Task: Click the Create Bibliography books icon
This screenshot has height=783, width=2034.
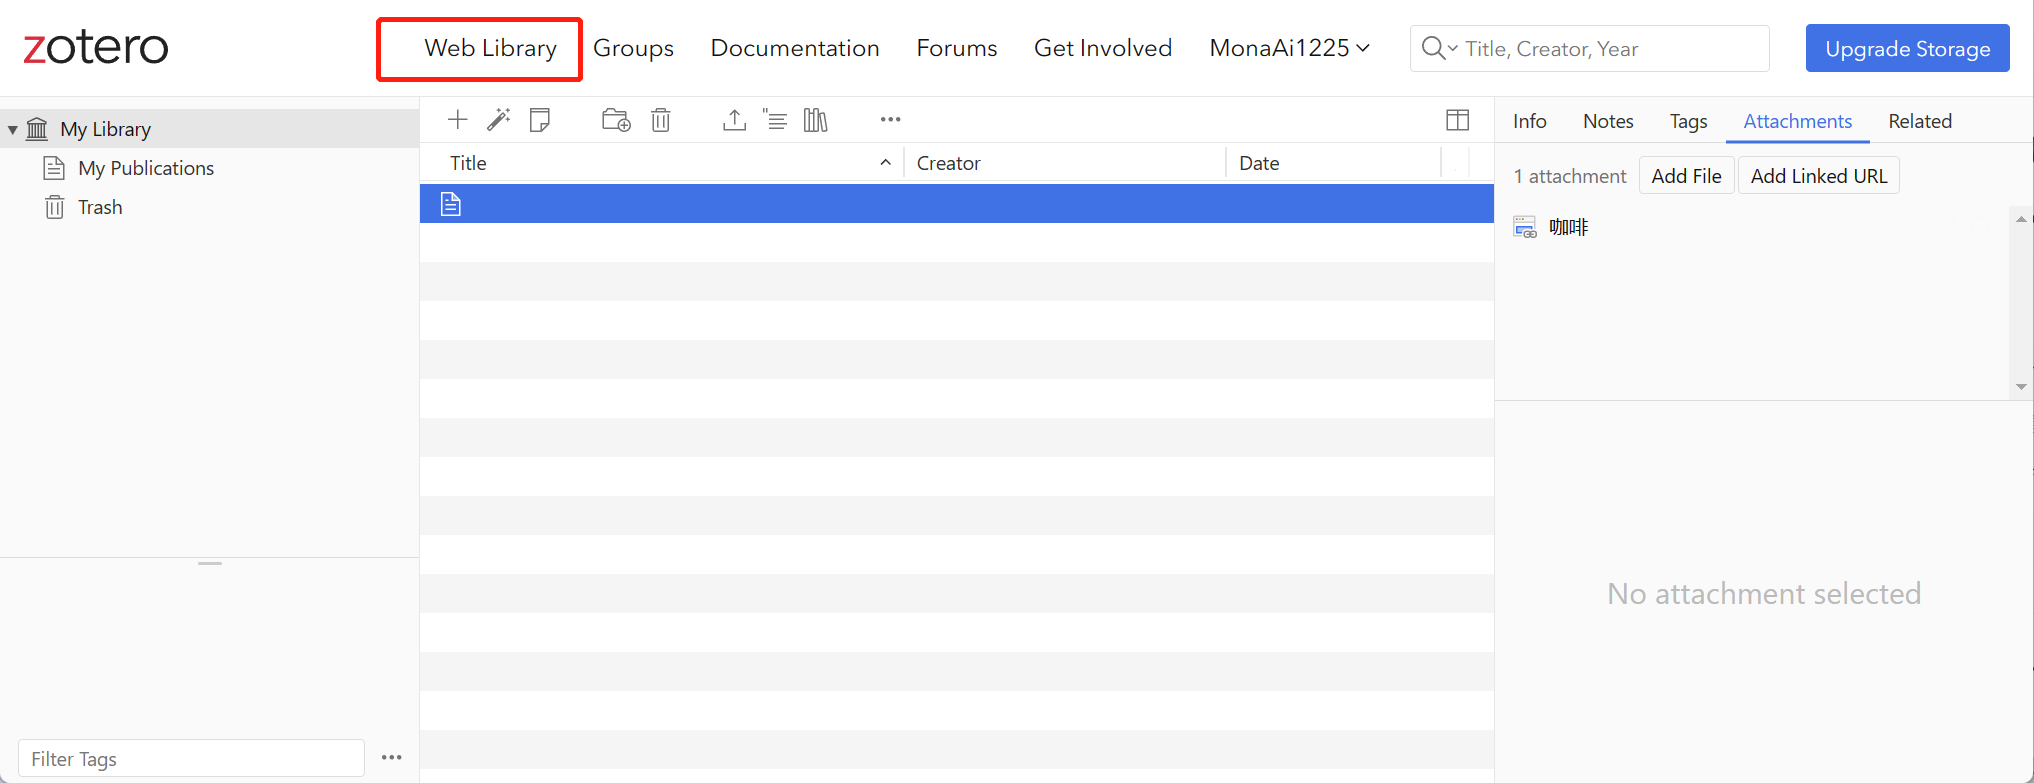Action: [x=816, y=120]
